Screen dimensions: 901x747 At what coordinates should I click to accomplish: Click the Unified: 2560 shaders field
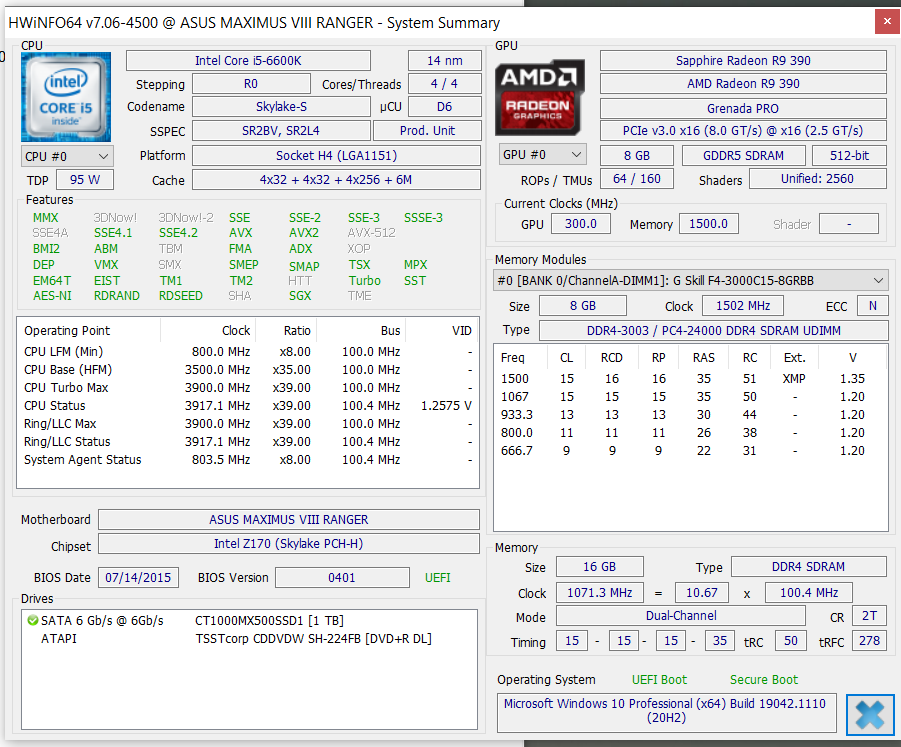click(817, 179)
